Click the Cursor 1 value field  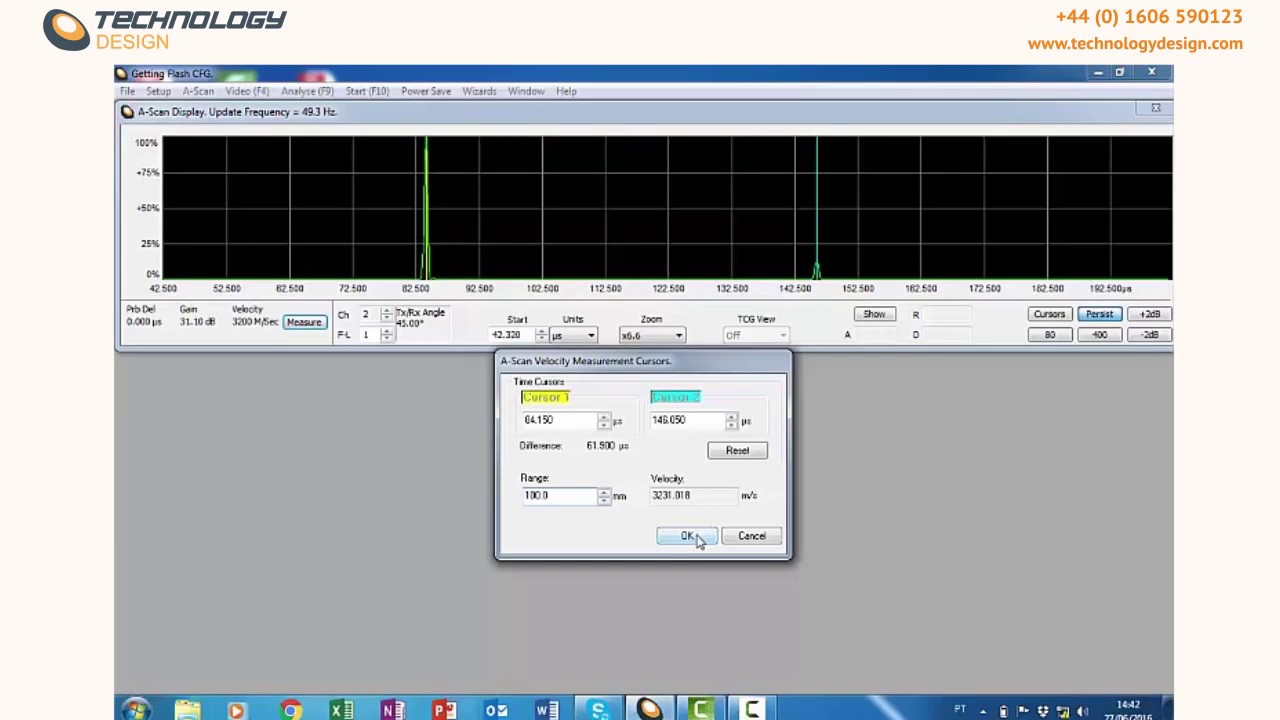click(x=559, y=420)
